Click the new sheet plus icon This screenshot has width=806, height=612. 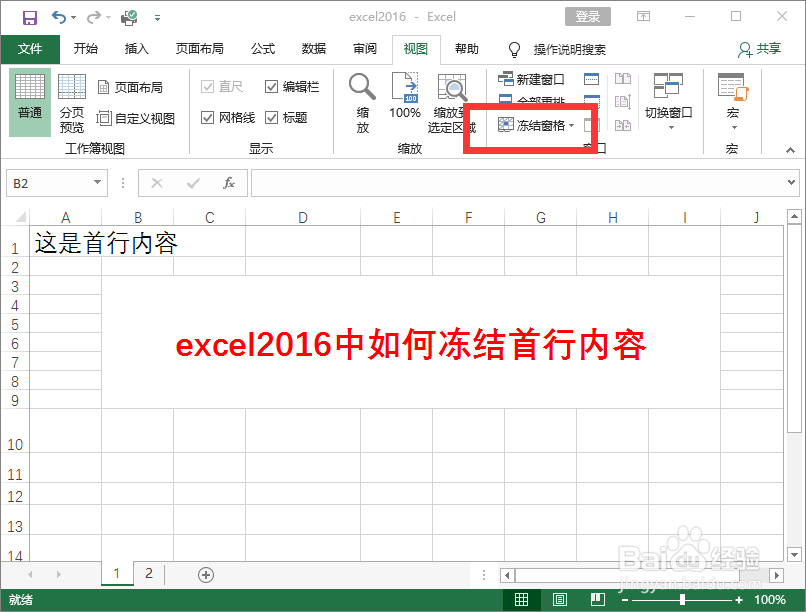point(206,574)
